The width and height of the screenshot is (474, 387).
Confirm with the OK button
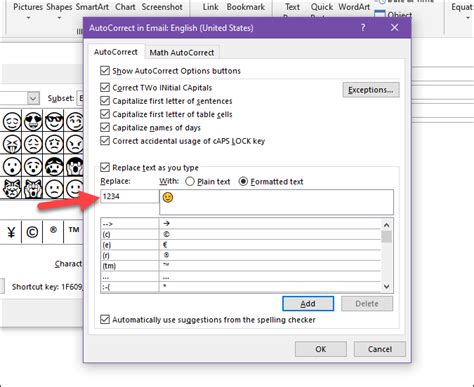point(321,349)
